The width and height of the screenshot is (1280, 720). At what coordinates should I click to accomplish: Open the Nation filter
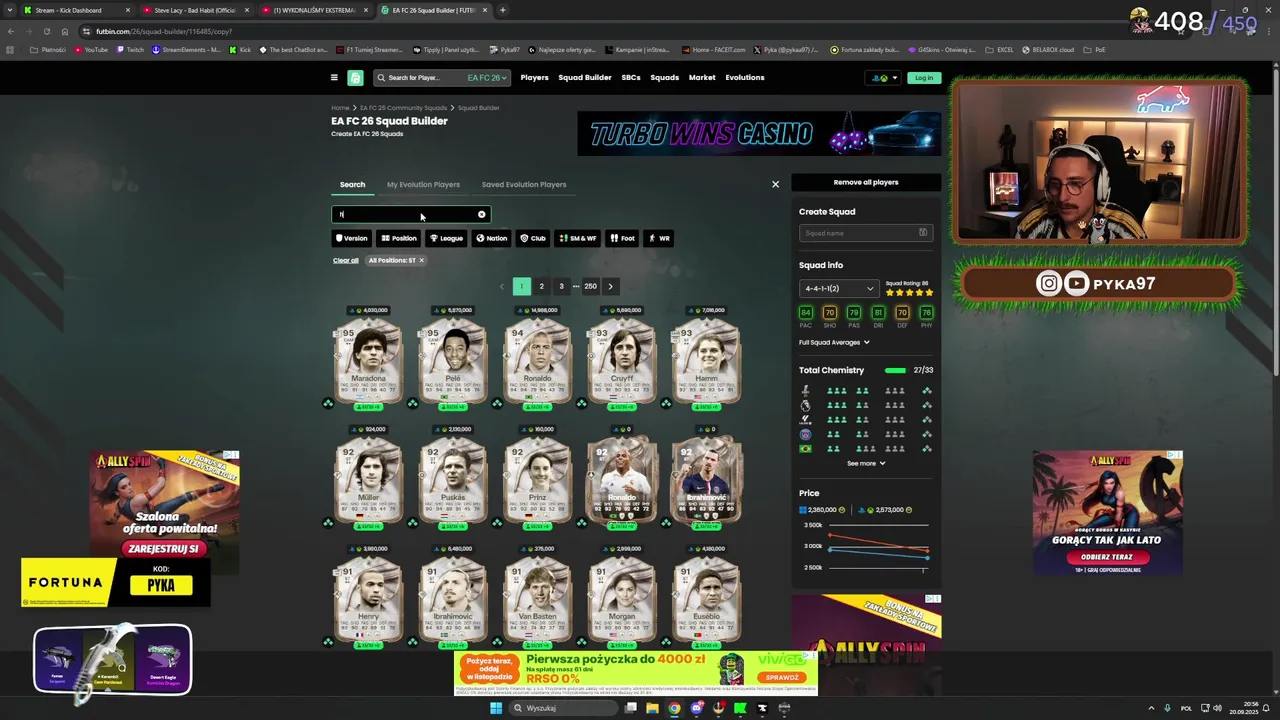491,238
